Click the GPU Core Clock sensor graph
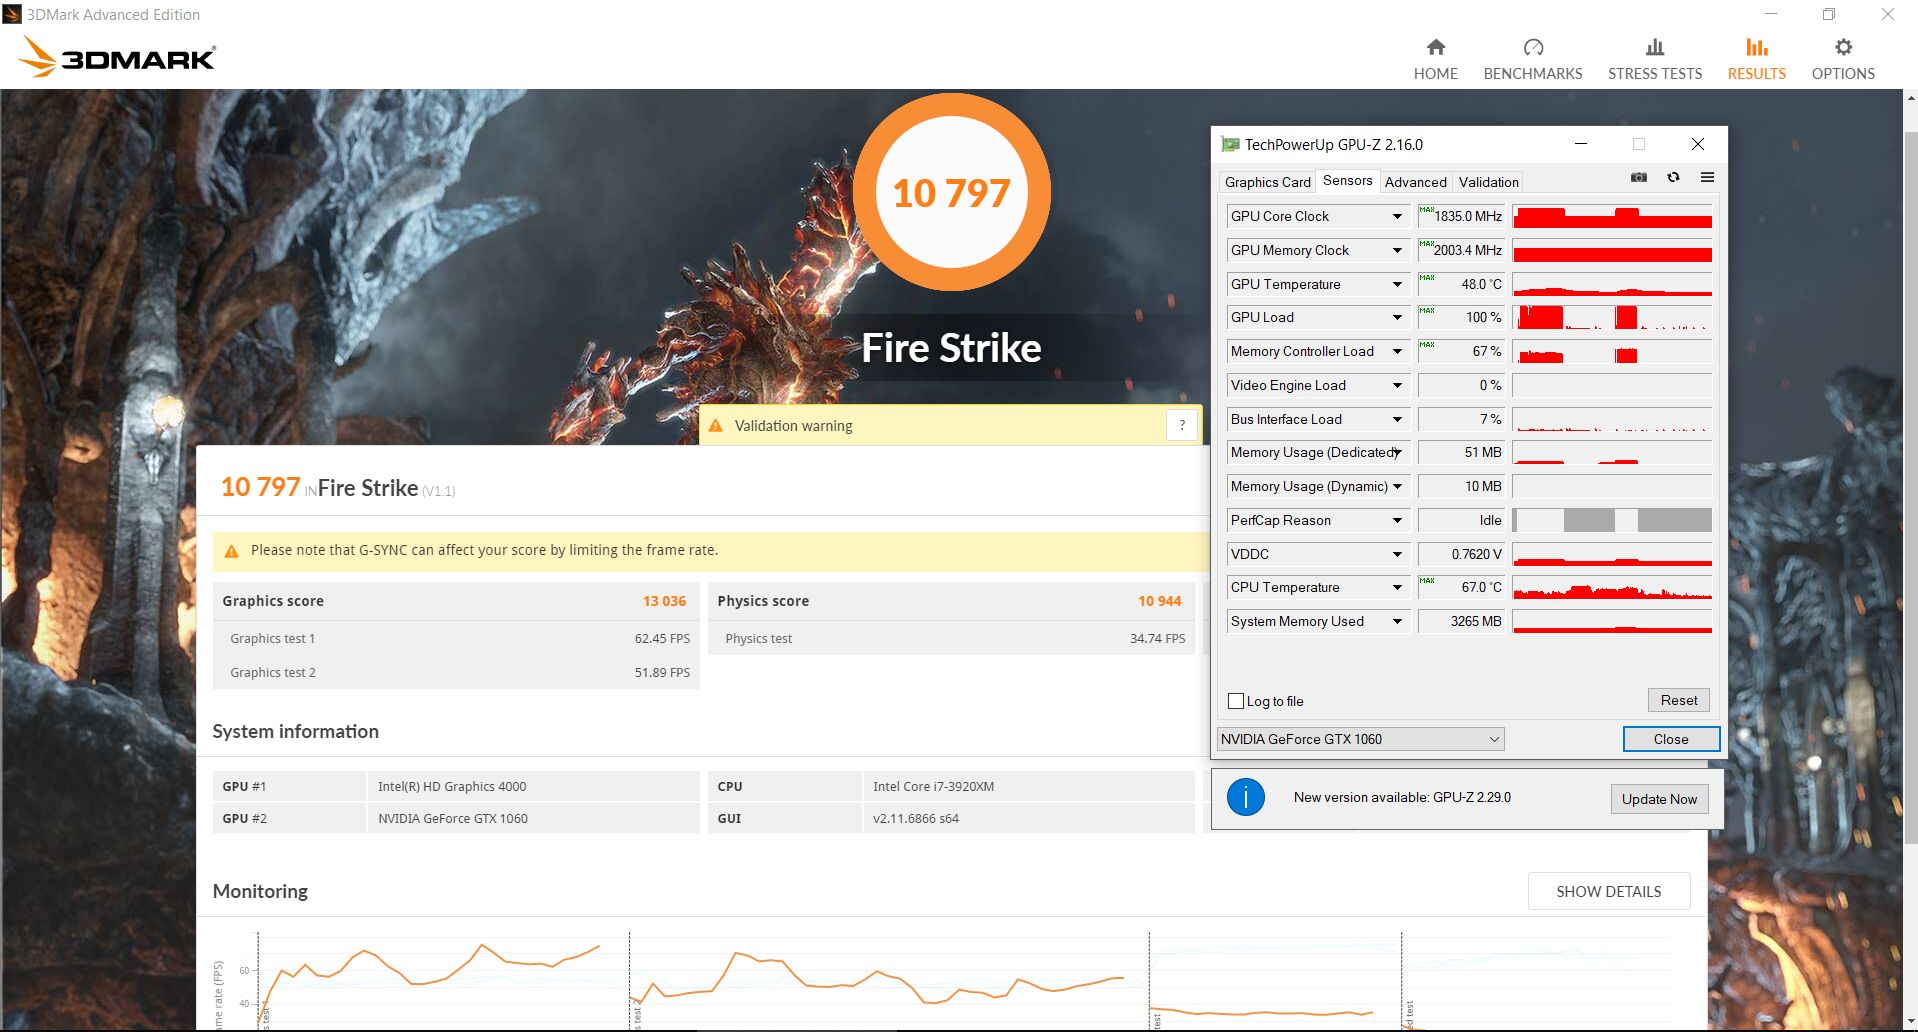The height and width of the screenshot is (1032, 1918). [x=1612, y=216]
